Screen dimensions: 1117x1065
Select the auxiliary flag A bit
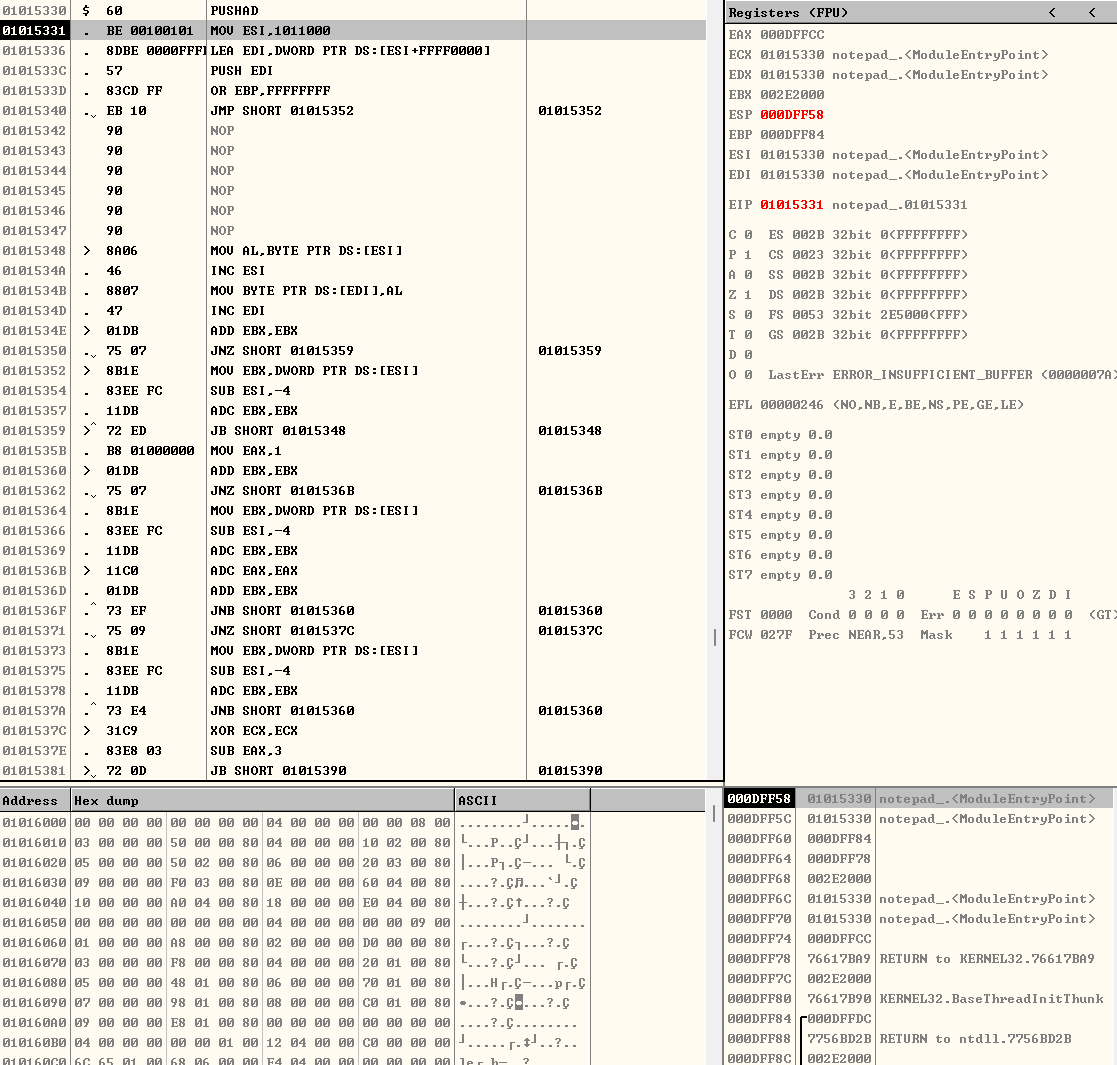click(740, 274)
